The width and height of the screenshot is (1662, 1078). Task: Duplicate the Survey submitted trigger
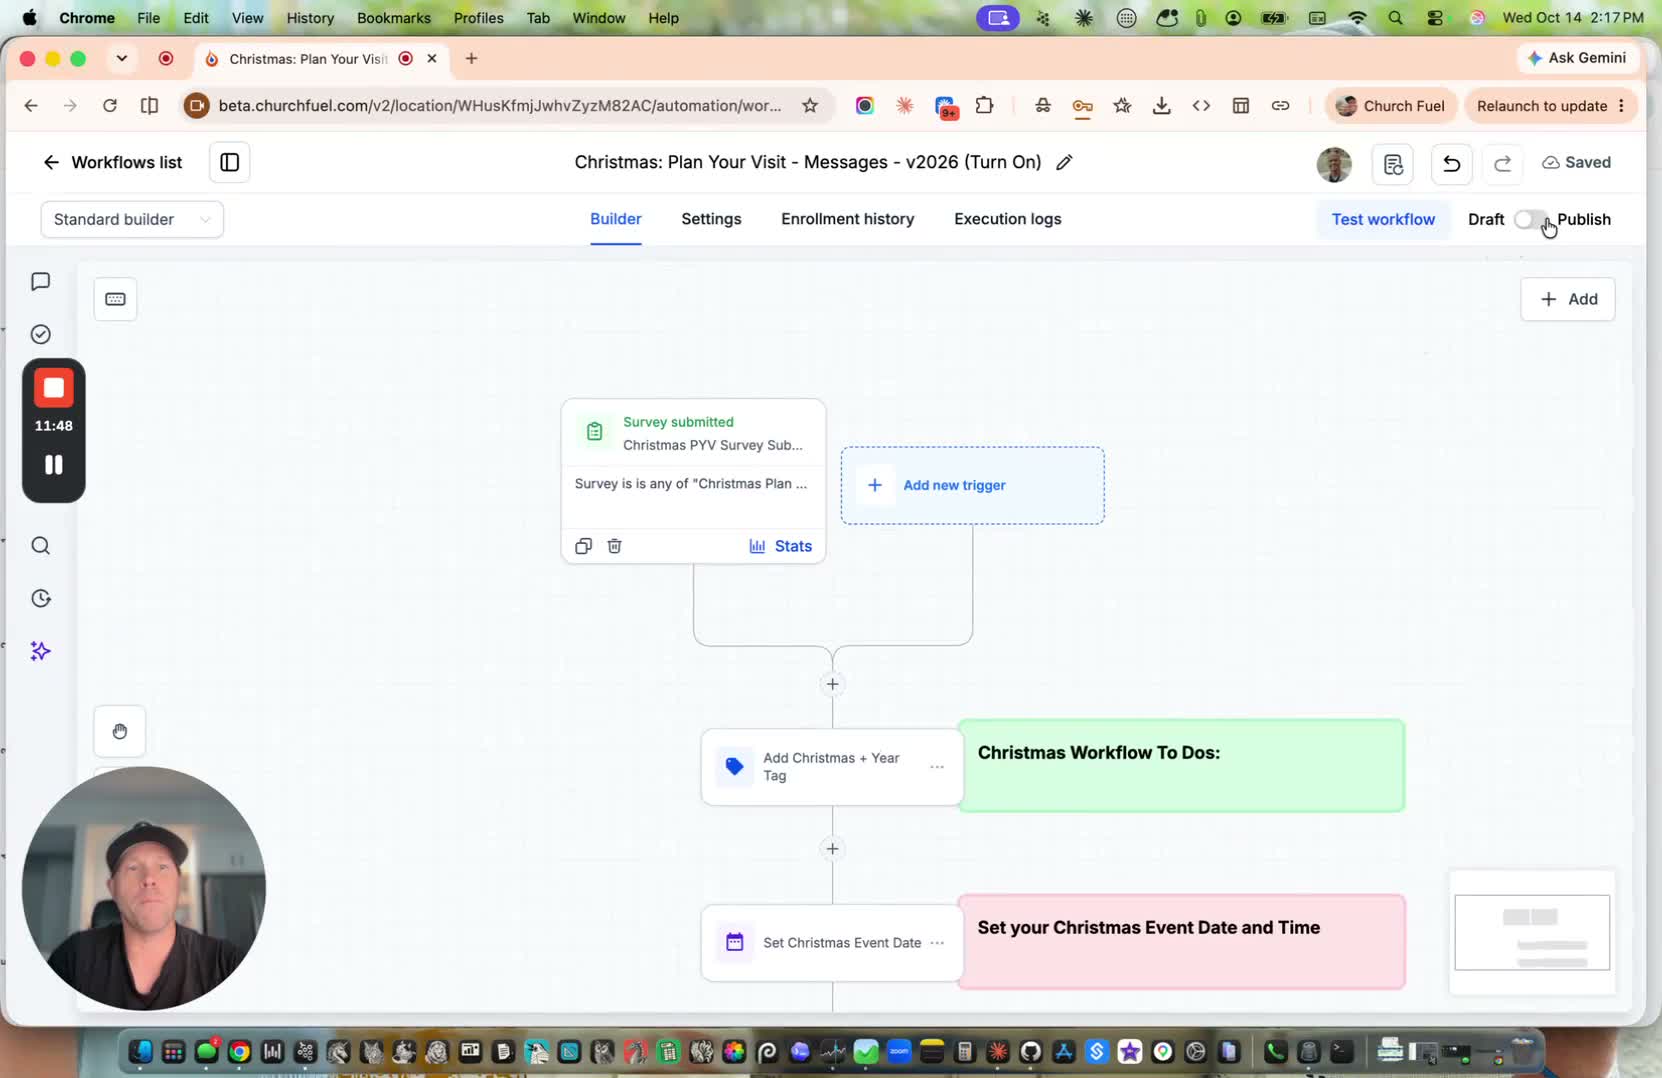pos(584,546)
